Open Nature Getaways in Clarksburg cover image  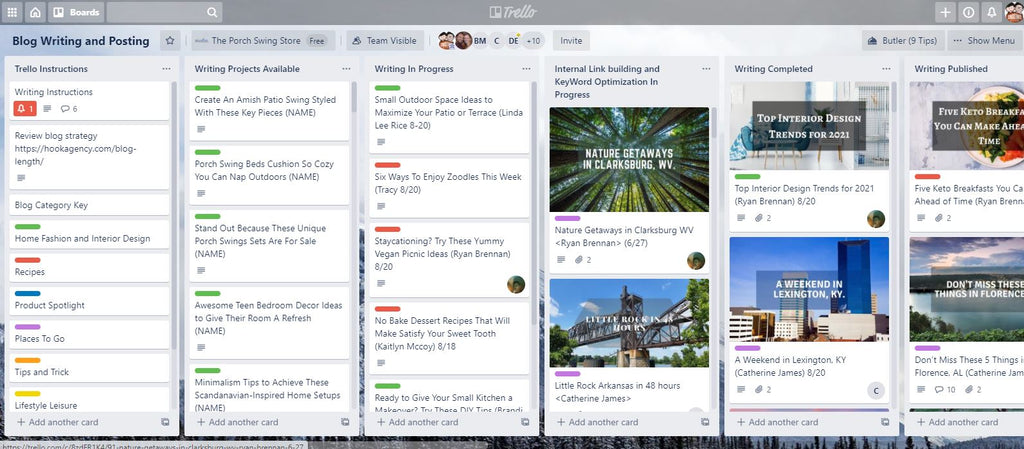point(629,159)
